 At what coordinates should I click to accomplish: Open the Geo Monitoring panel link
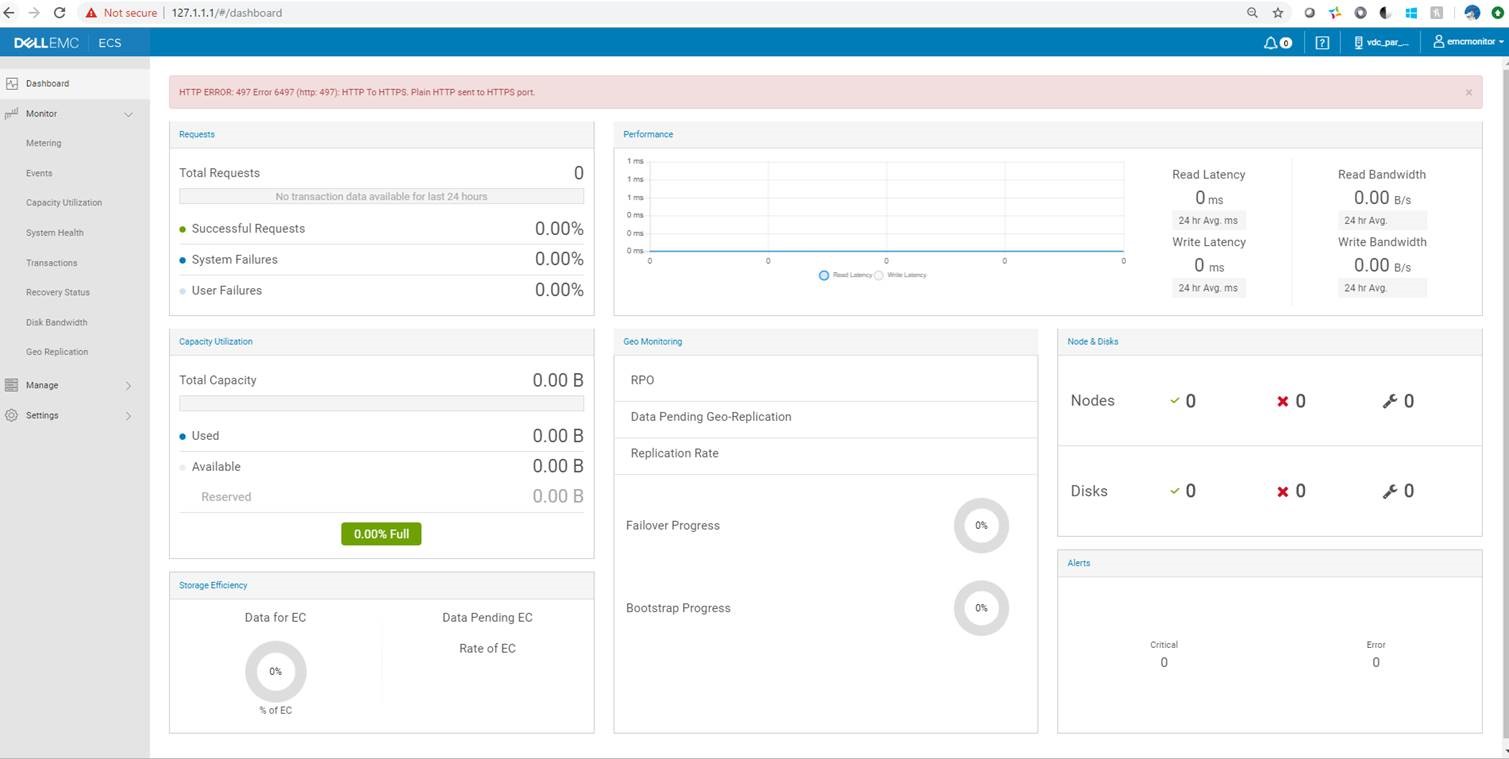[x=653, y=341]
